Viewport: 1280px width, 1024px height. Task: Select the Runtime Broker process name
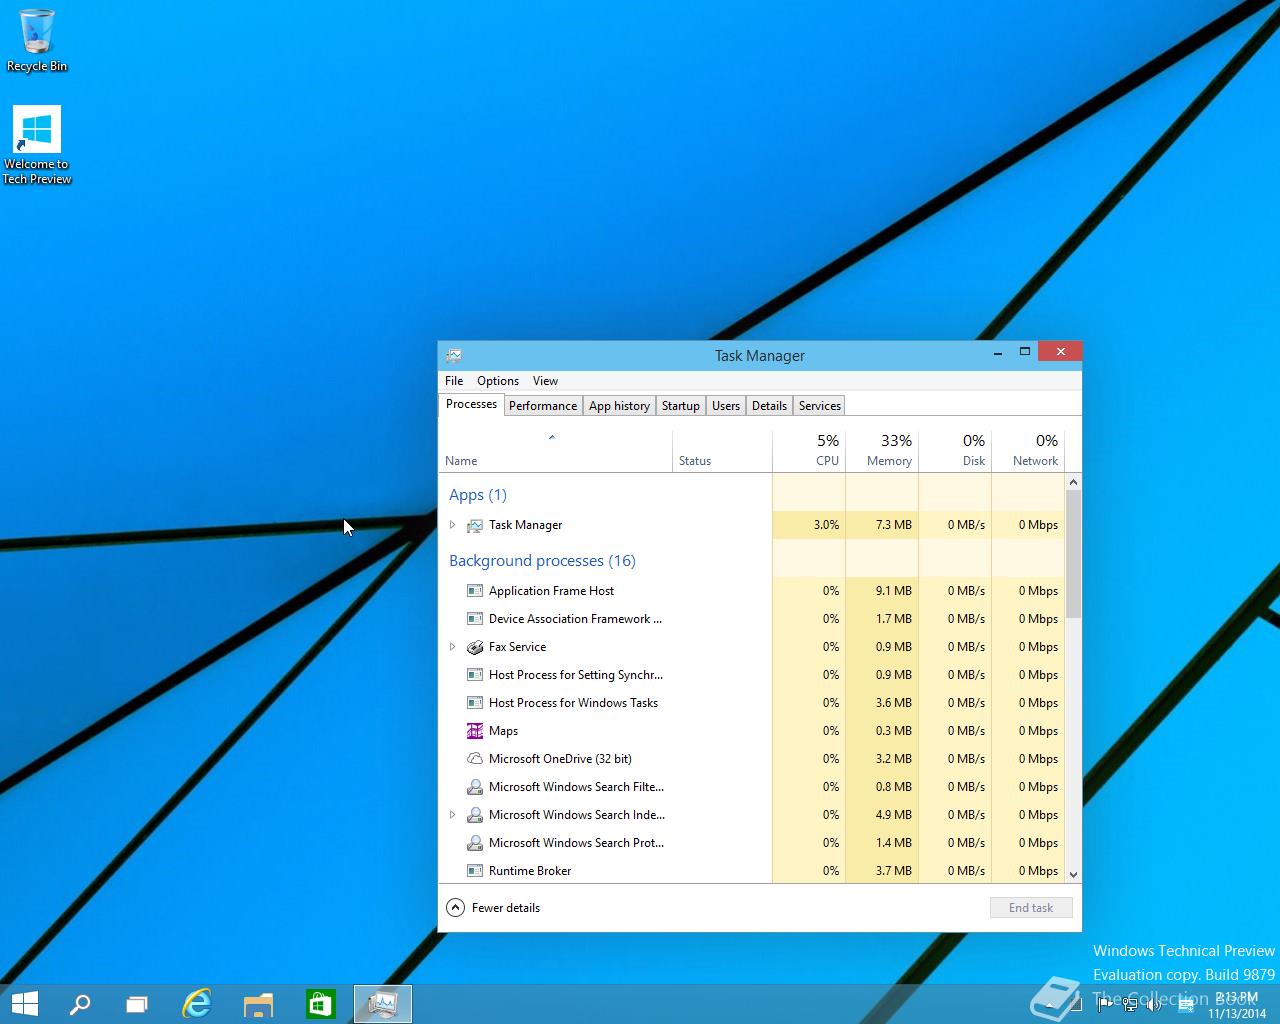[x=530, y=871]
